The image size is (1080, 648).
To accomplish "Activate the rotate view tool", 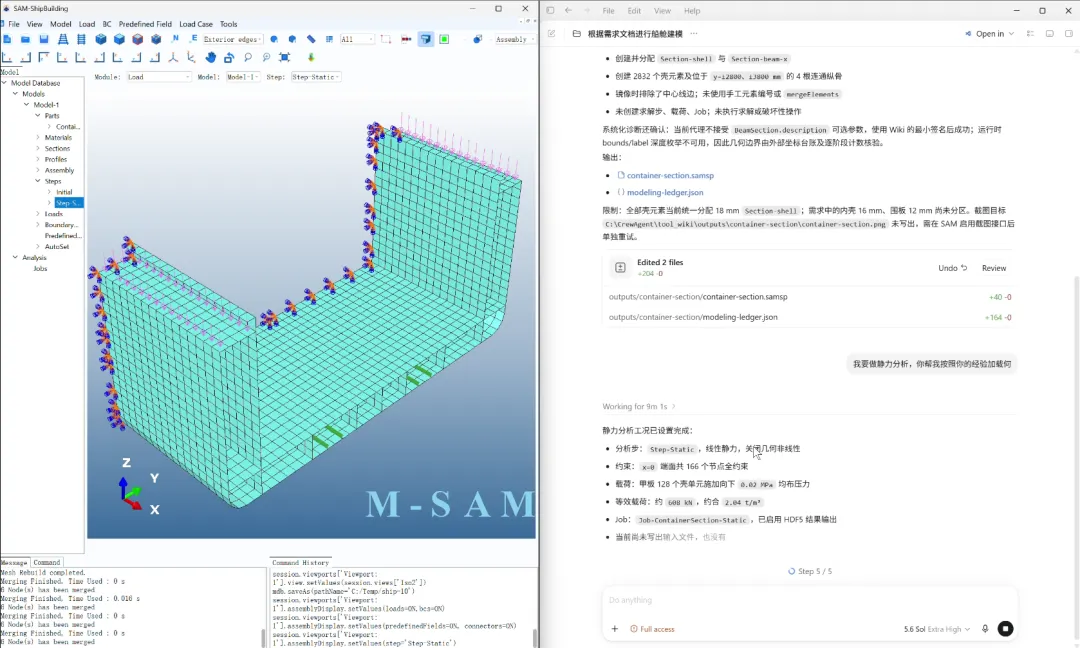I will [229, 57].
